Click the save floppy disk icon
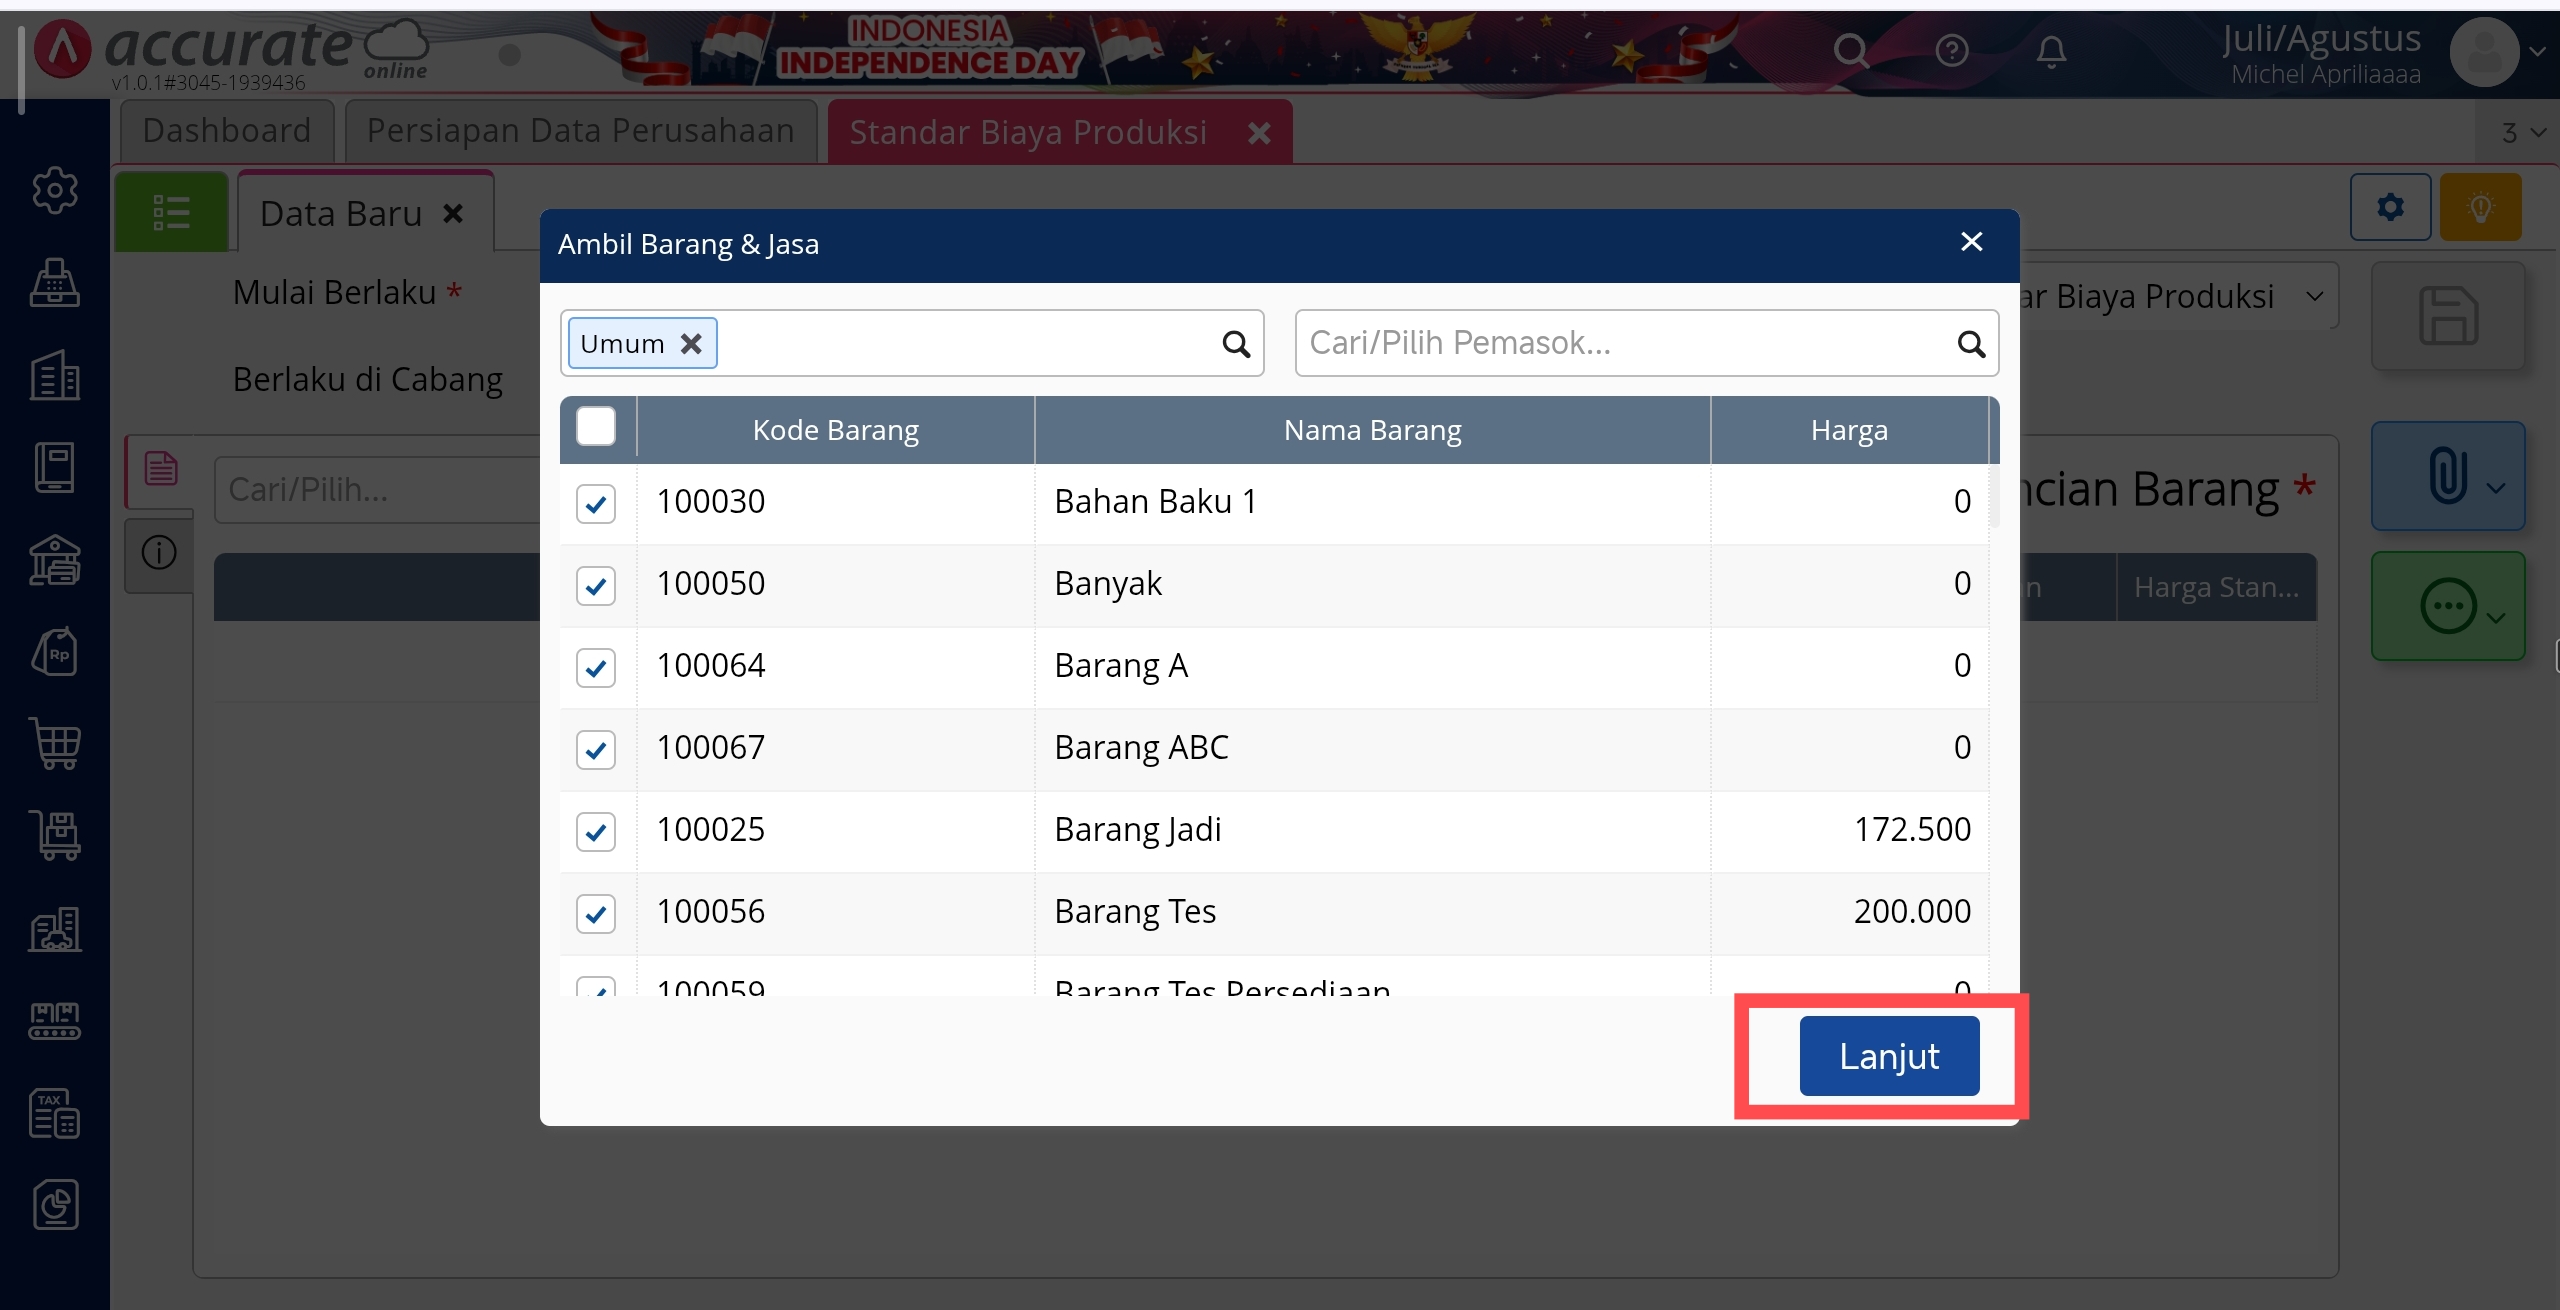Image resolution: width=2560 pixels, height=1310 pixels. 2448,316
